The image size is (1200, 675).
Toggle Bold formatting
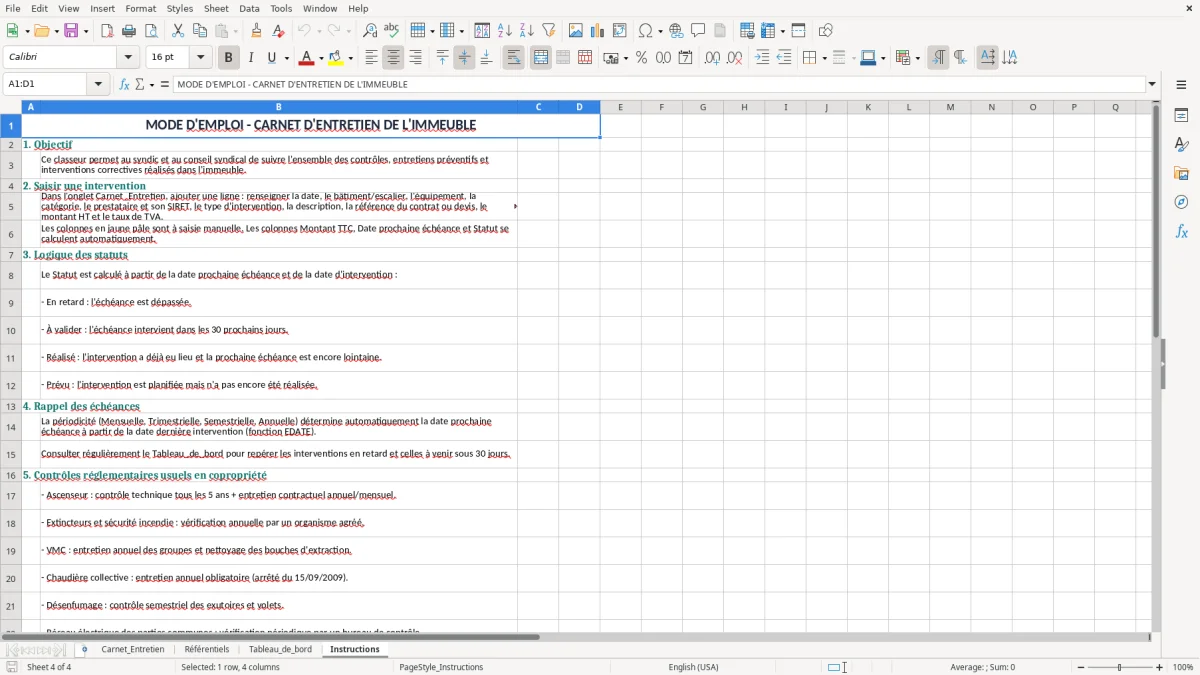point(228,58)
